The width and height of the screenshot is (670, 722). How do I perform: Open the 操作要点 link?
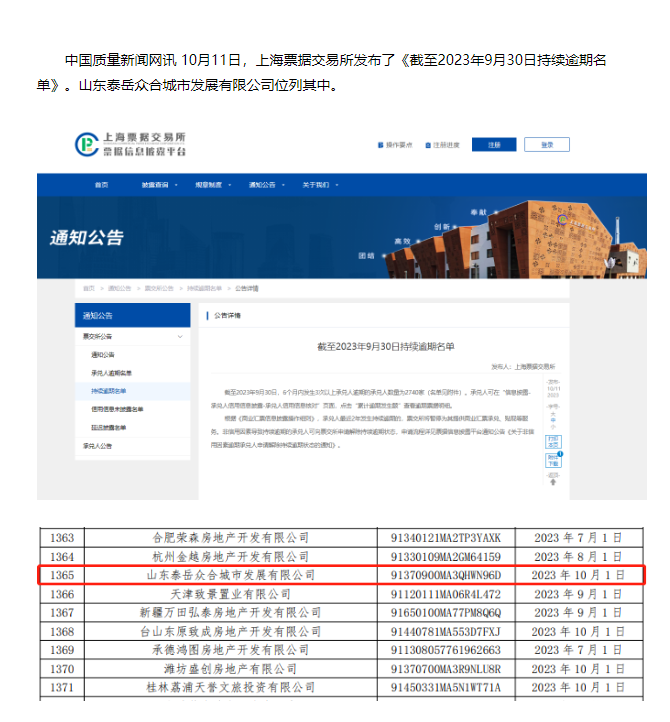(399, 145)
